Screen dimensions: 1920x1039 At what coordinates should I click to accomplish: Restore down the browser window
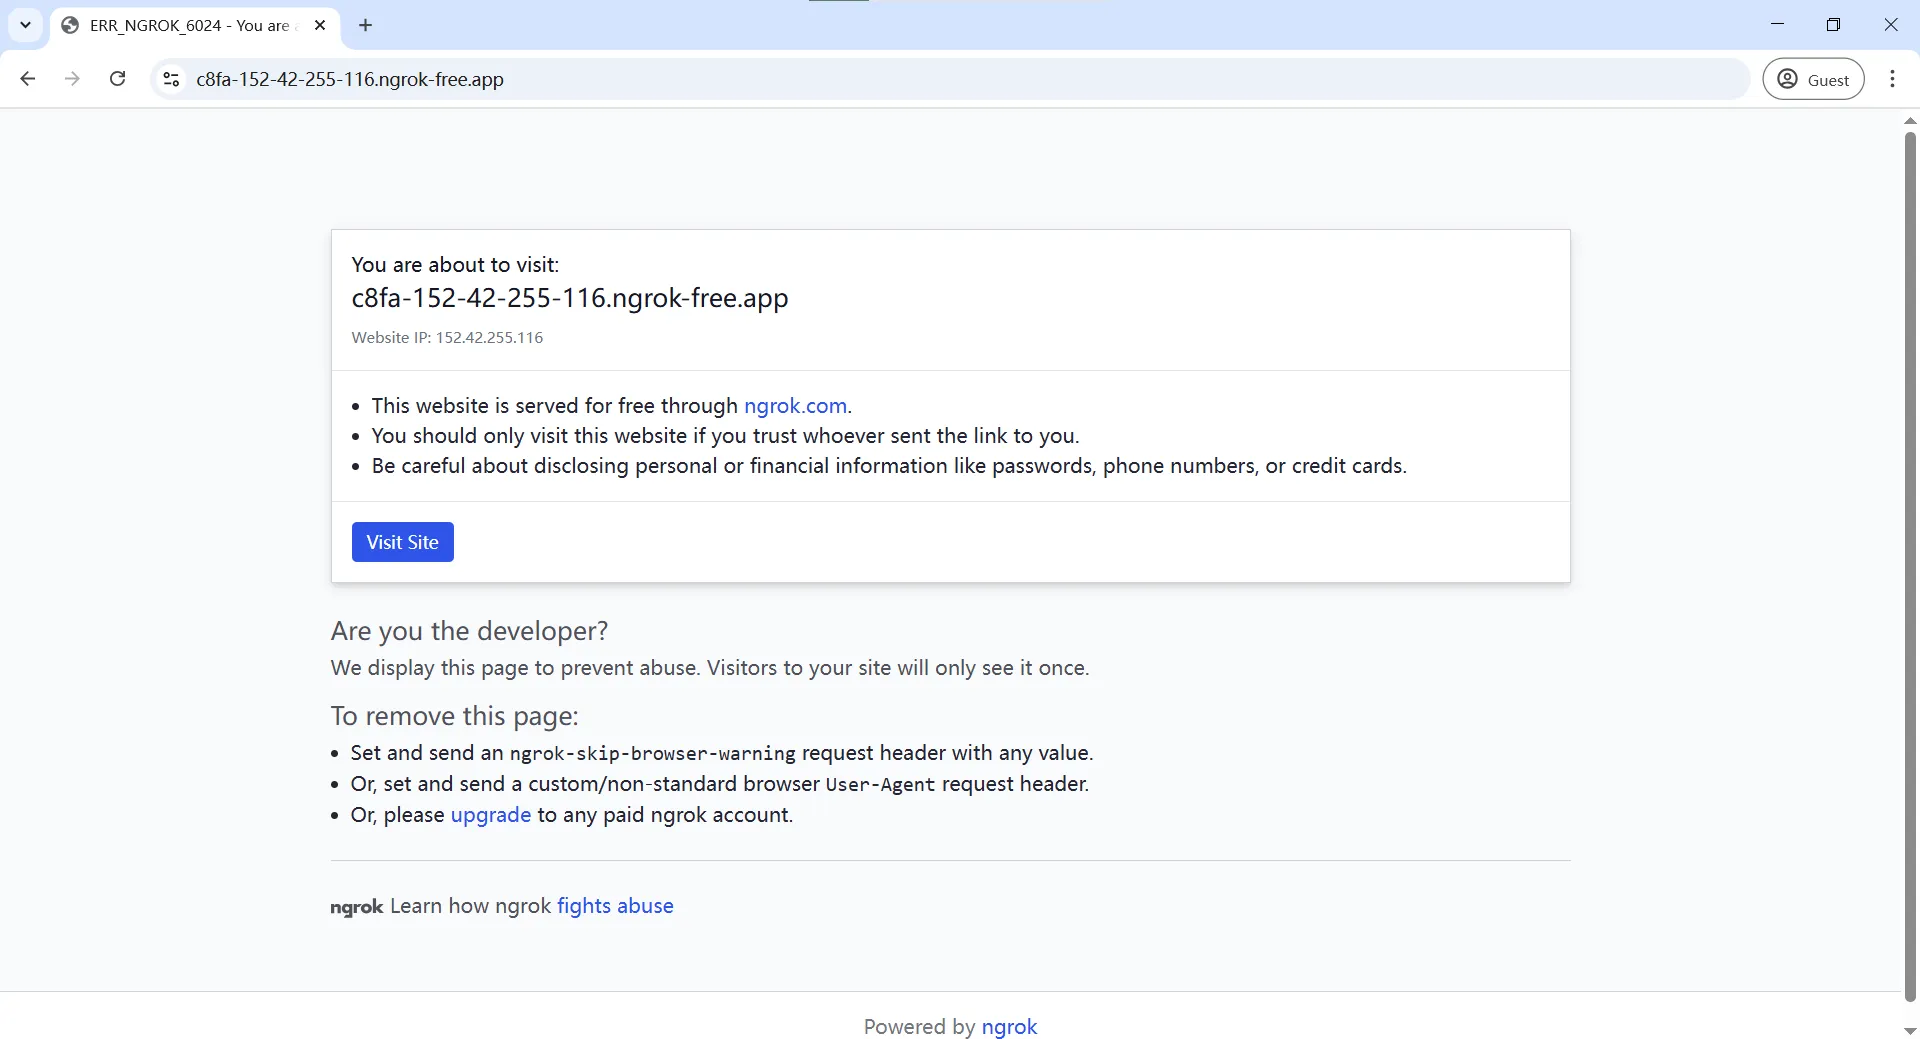pyautogui.click(x=1833, y=25)
